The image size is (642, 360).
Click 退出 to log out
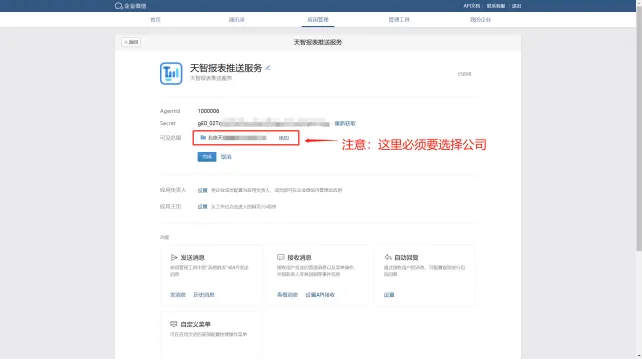click(x=517, y=6)
